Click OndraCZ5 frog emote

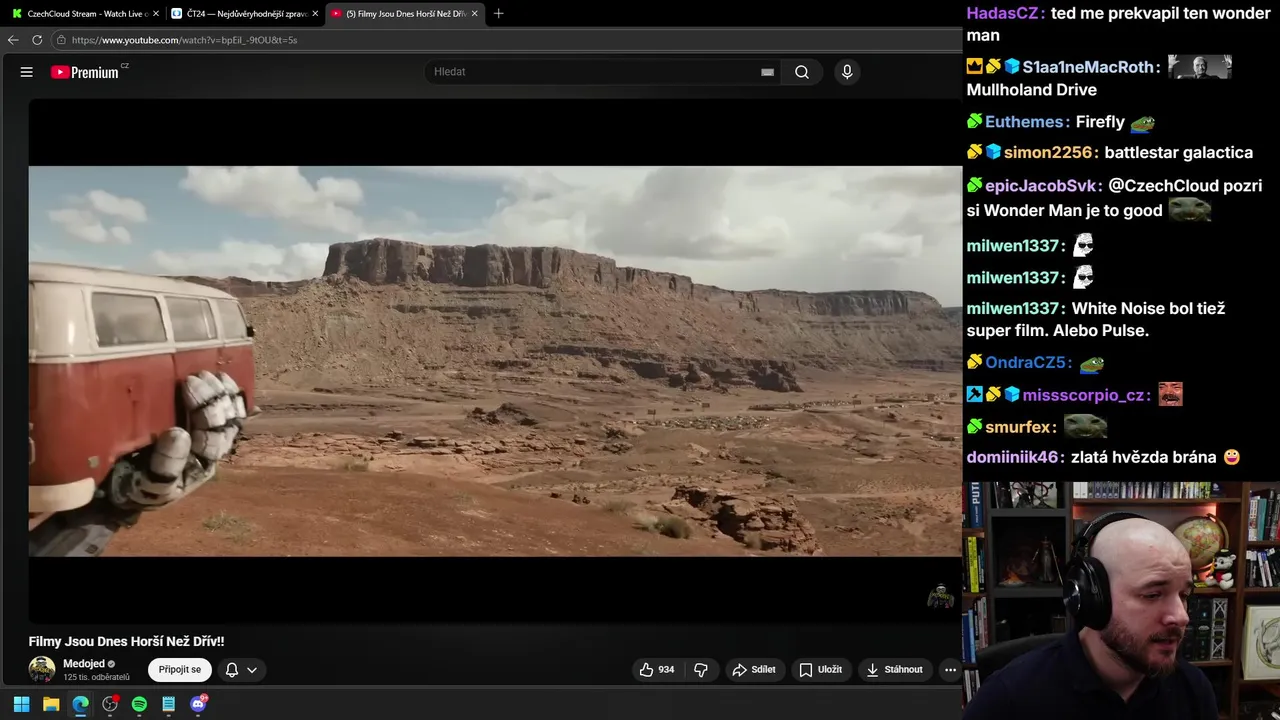coord(1092,364)
